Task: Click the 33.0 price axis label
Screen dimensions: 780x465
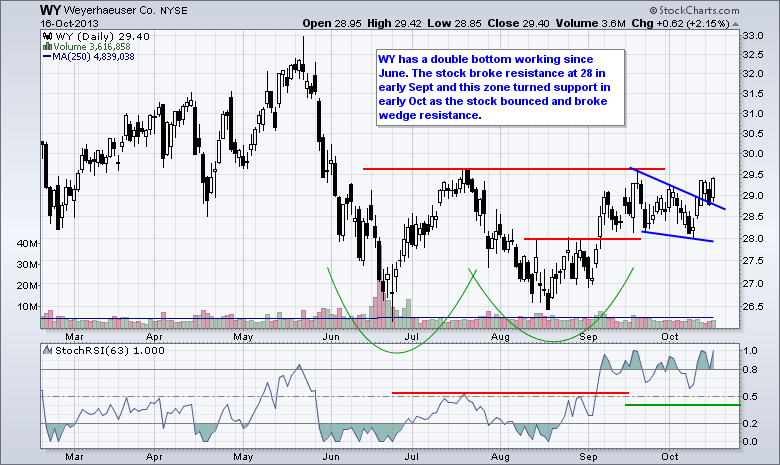Action: pyautogui.click(x=753, y=36)
